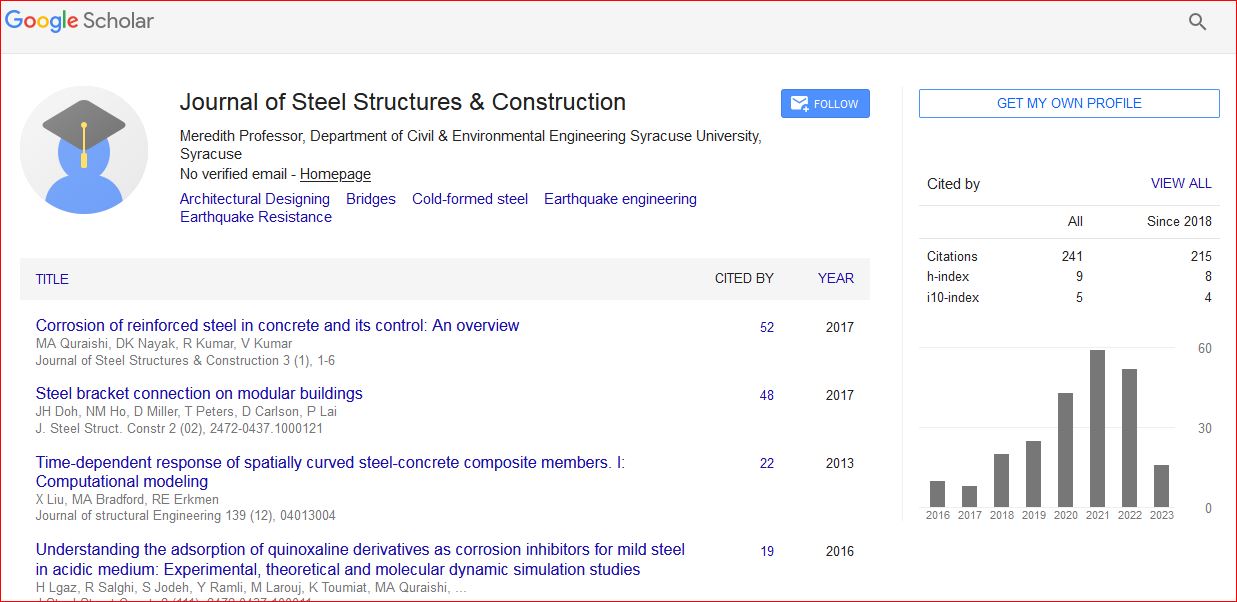Click the 2021 citations bar
The height and width of the screenshot is (602, 1237).
[x=1097, y=428]
